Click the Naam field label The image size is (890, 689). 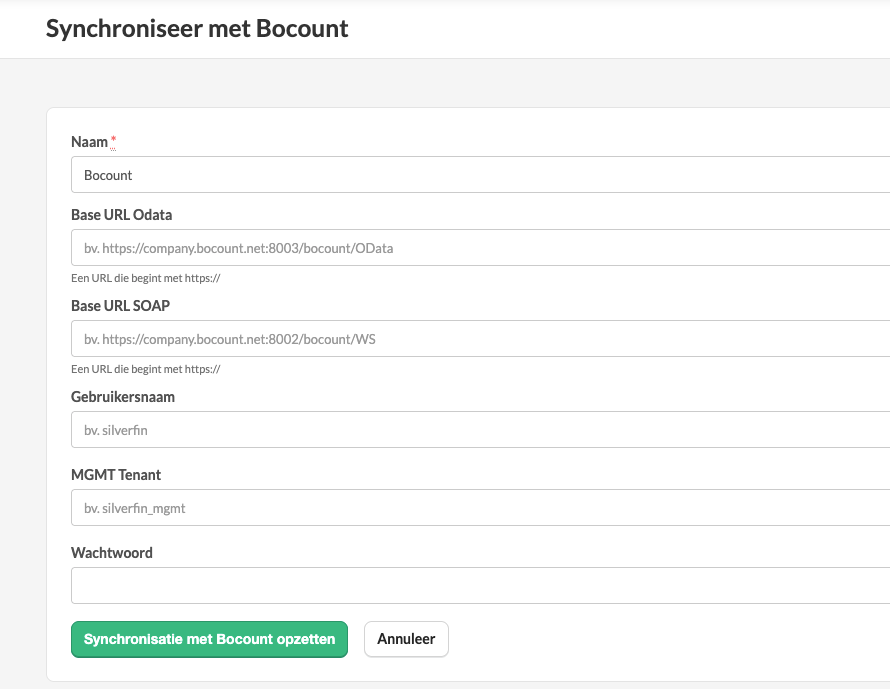89,142
